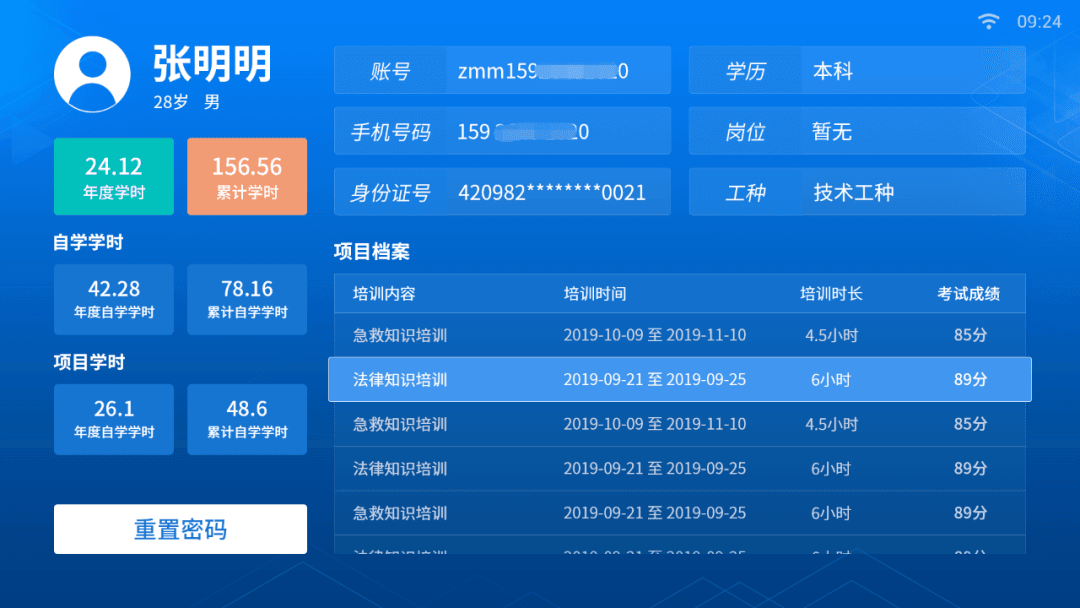Select the orange 累计学时 156.56 tile
This screenshot has width=1080, height=608.
click(x=247, y=177)
